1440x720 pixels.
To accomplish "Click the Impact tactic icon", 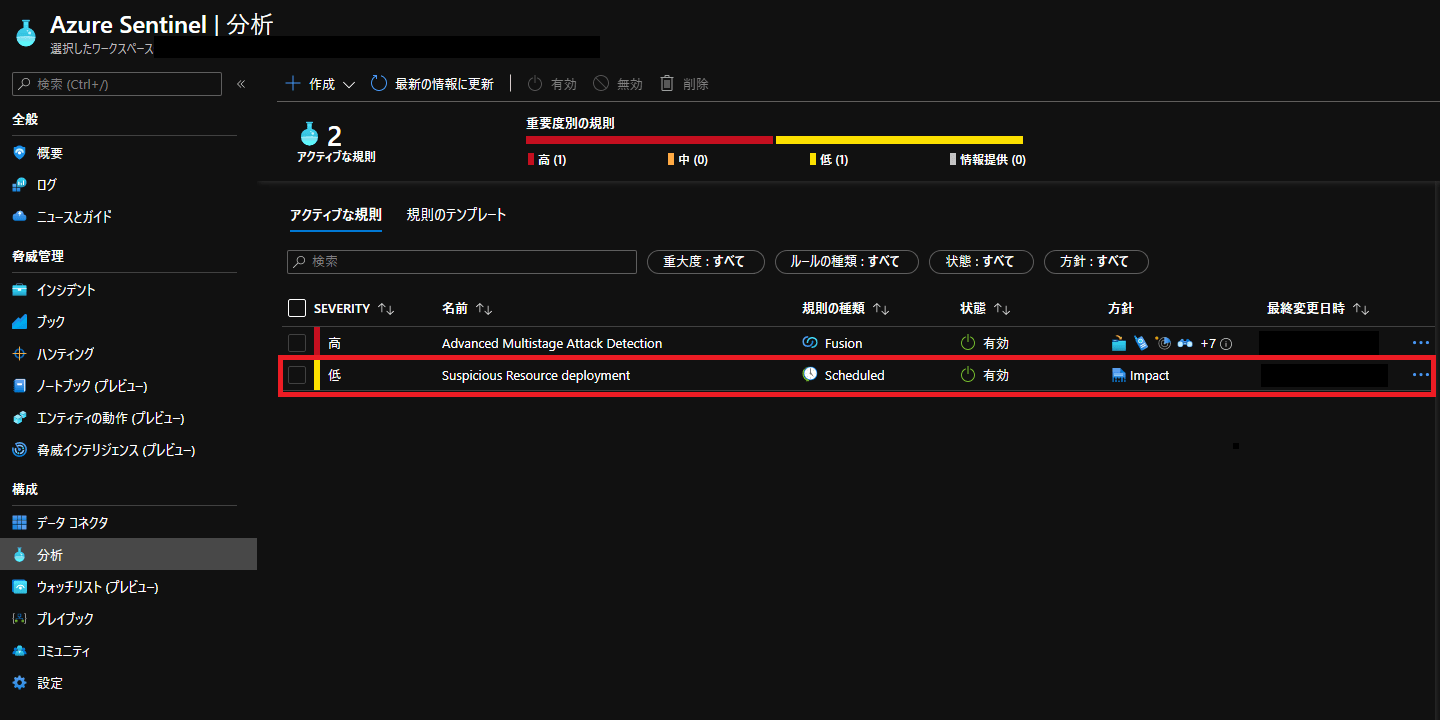I will (1118, 376).
